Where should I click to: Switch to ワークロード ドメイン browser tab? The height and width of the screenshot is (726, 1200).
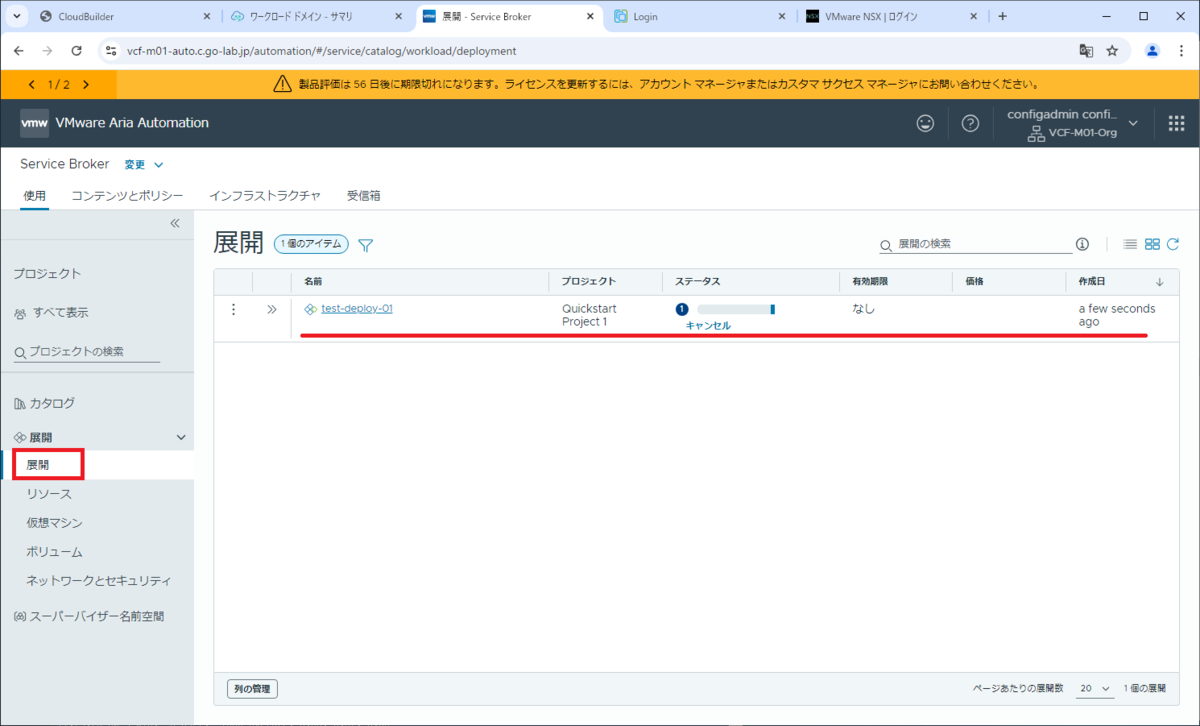318,17
